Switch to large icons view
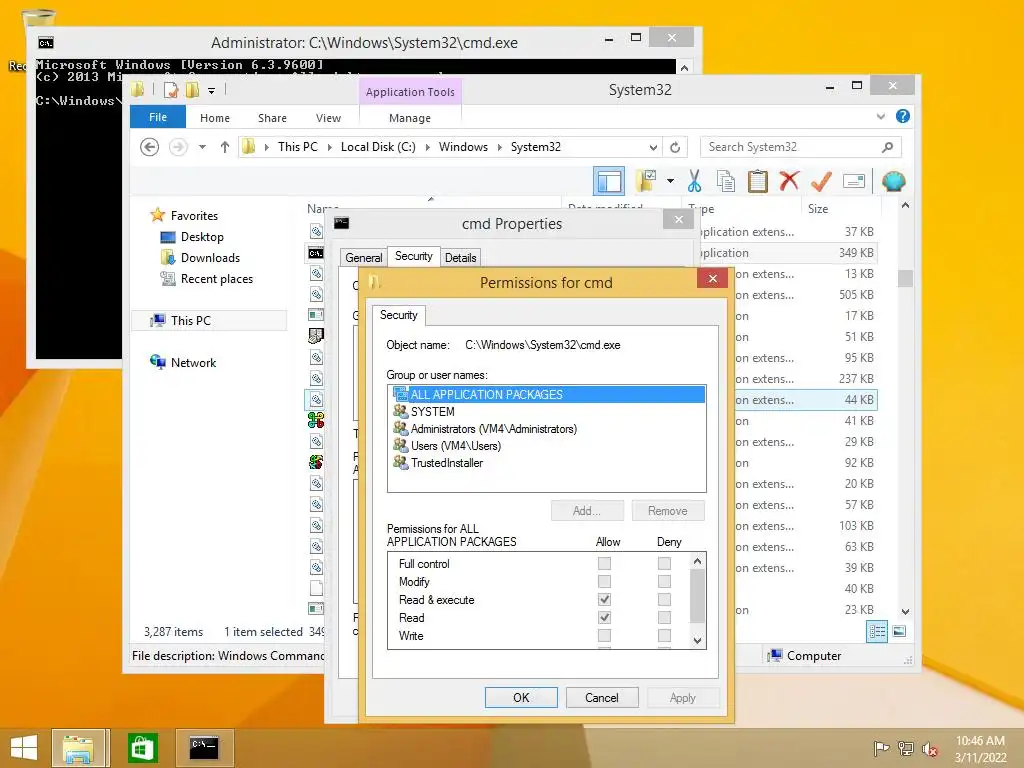 tap(899, 632)
